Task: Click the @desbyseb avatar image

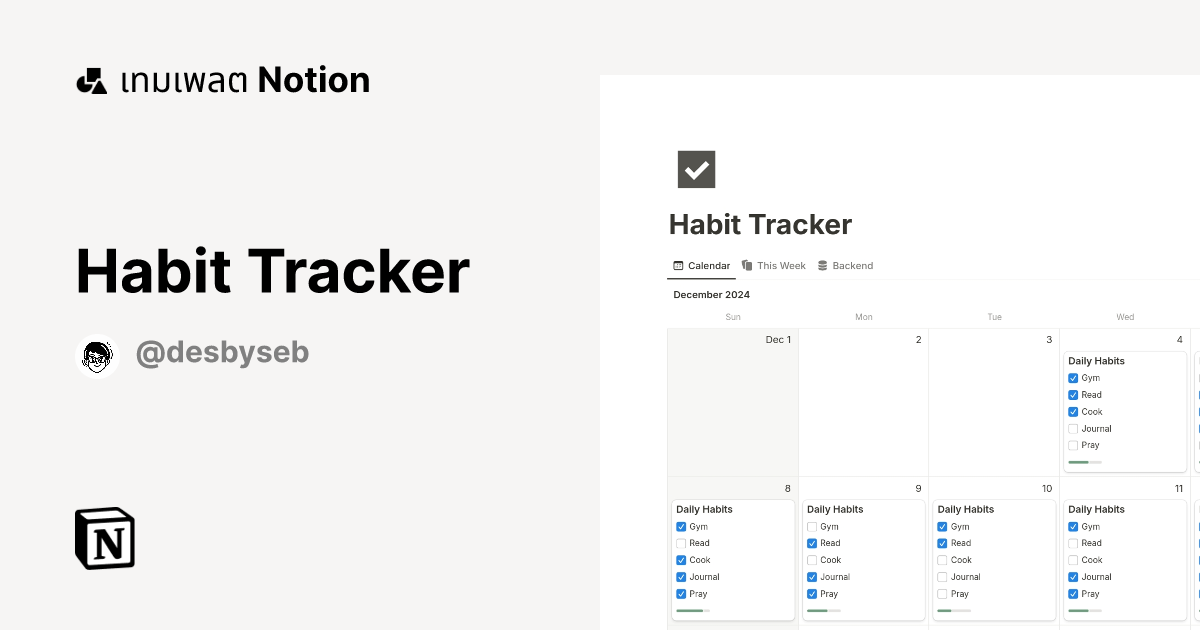Action: tap(97, 354)
